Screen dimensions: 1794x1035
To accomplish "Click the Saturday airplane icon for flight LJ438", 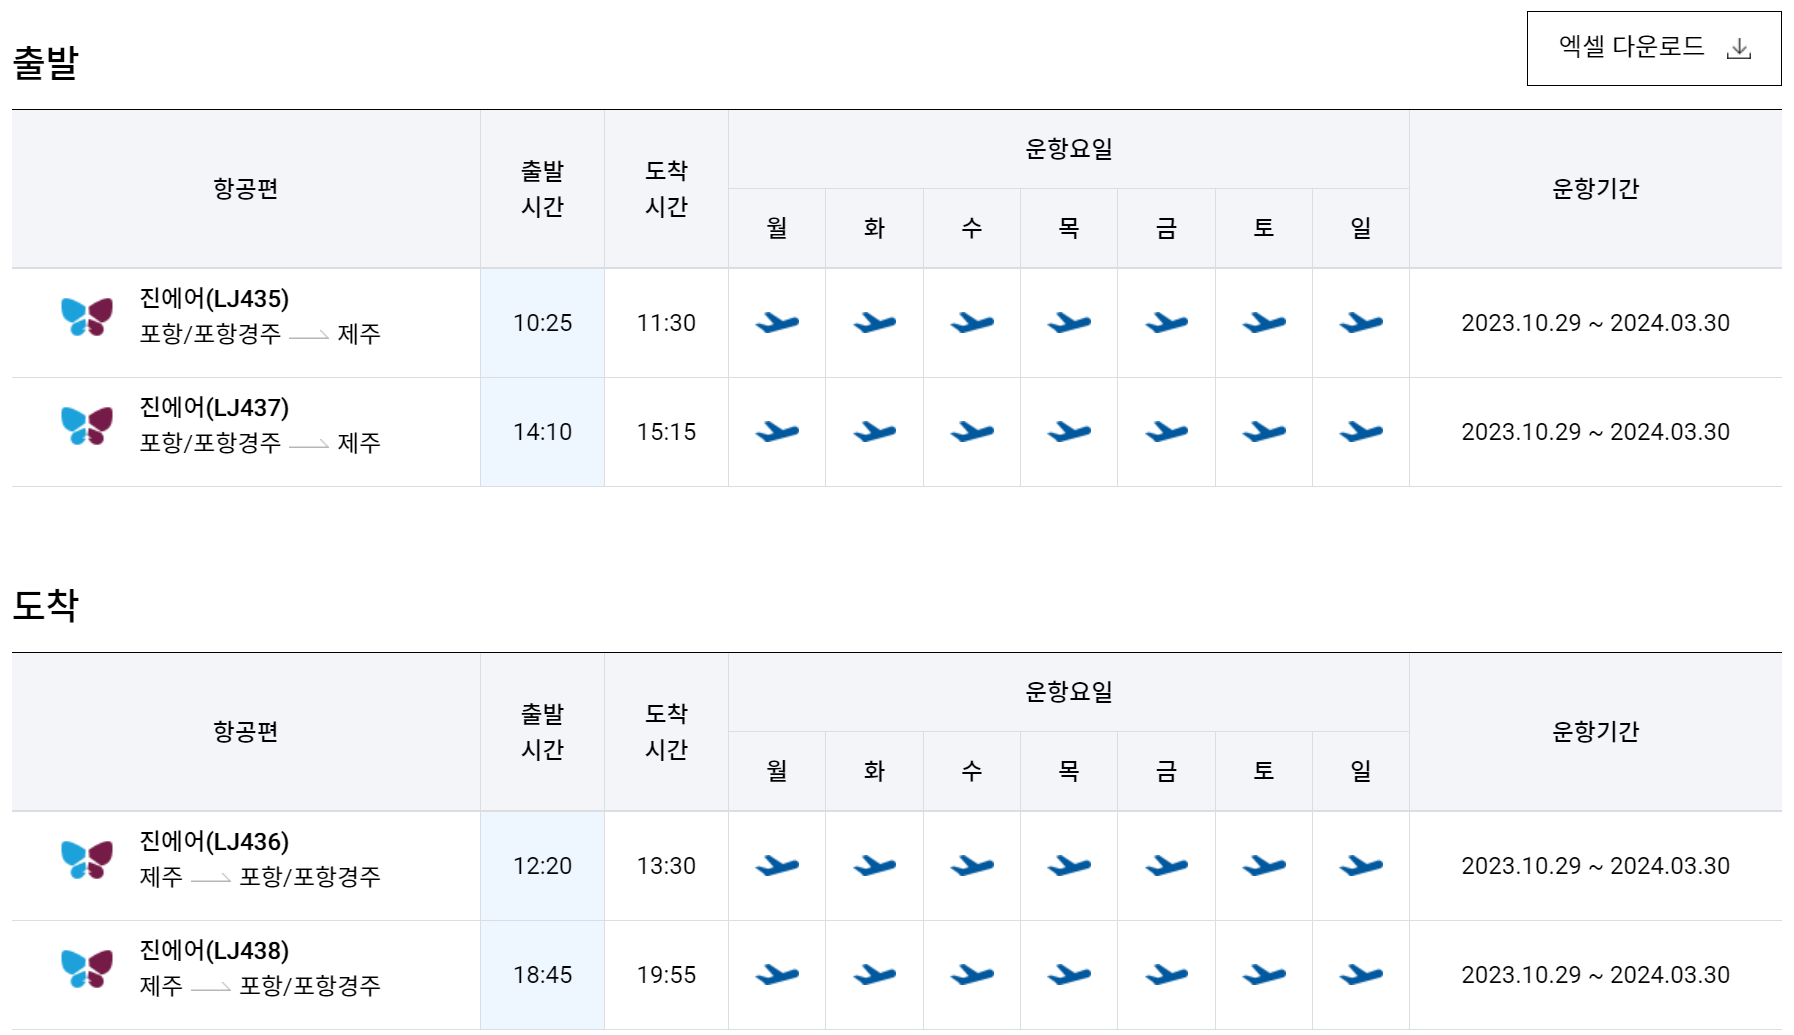I will click(x=1263, y=973).
